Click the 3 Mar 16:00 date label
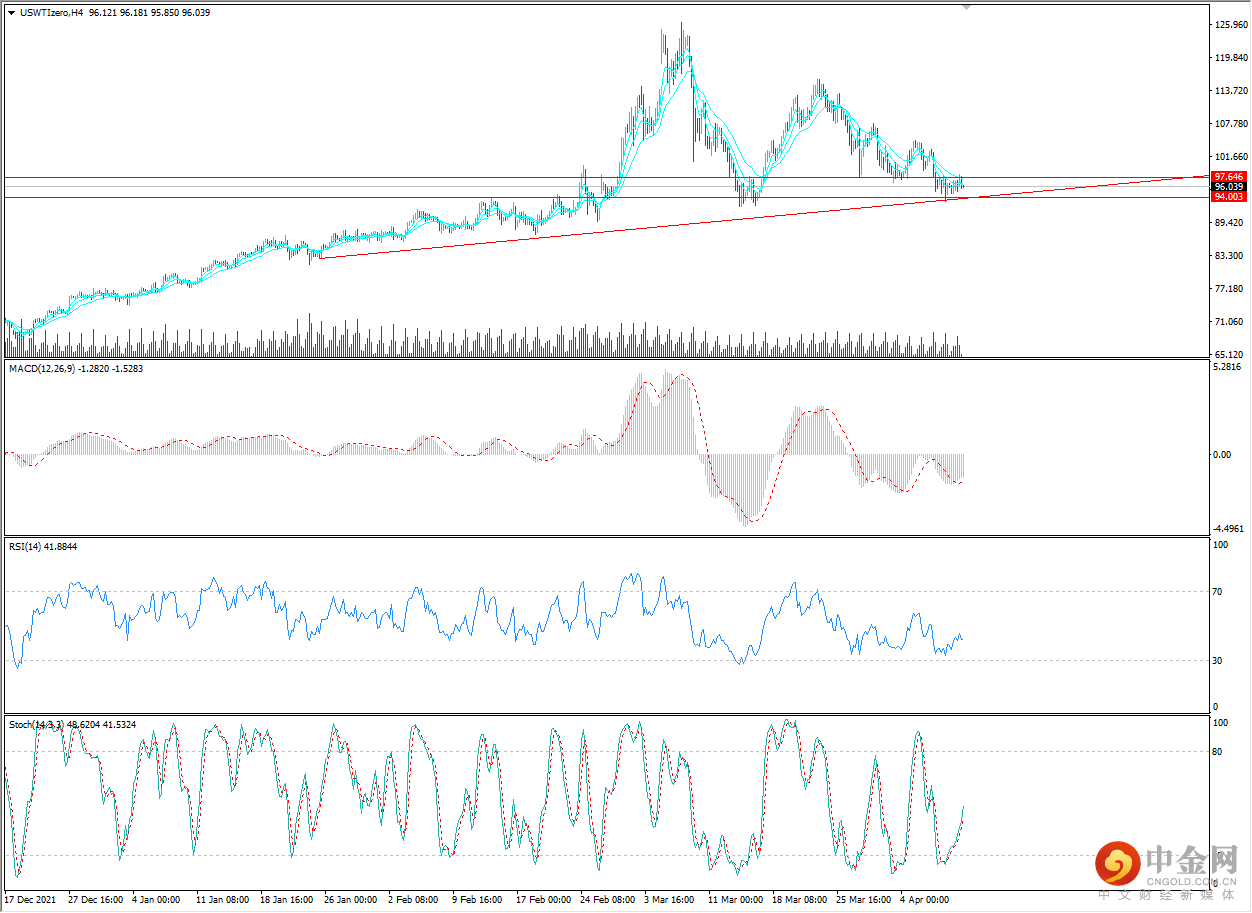Viewport: 1252px width, 913px height. 669,899
